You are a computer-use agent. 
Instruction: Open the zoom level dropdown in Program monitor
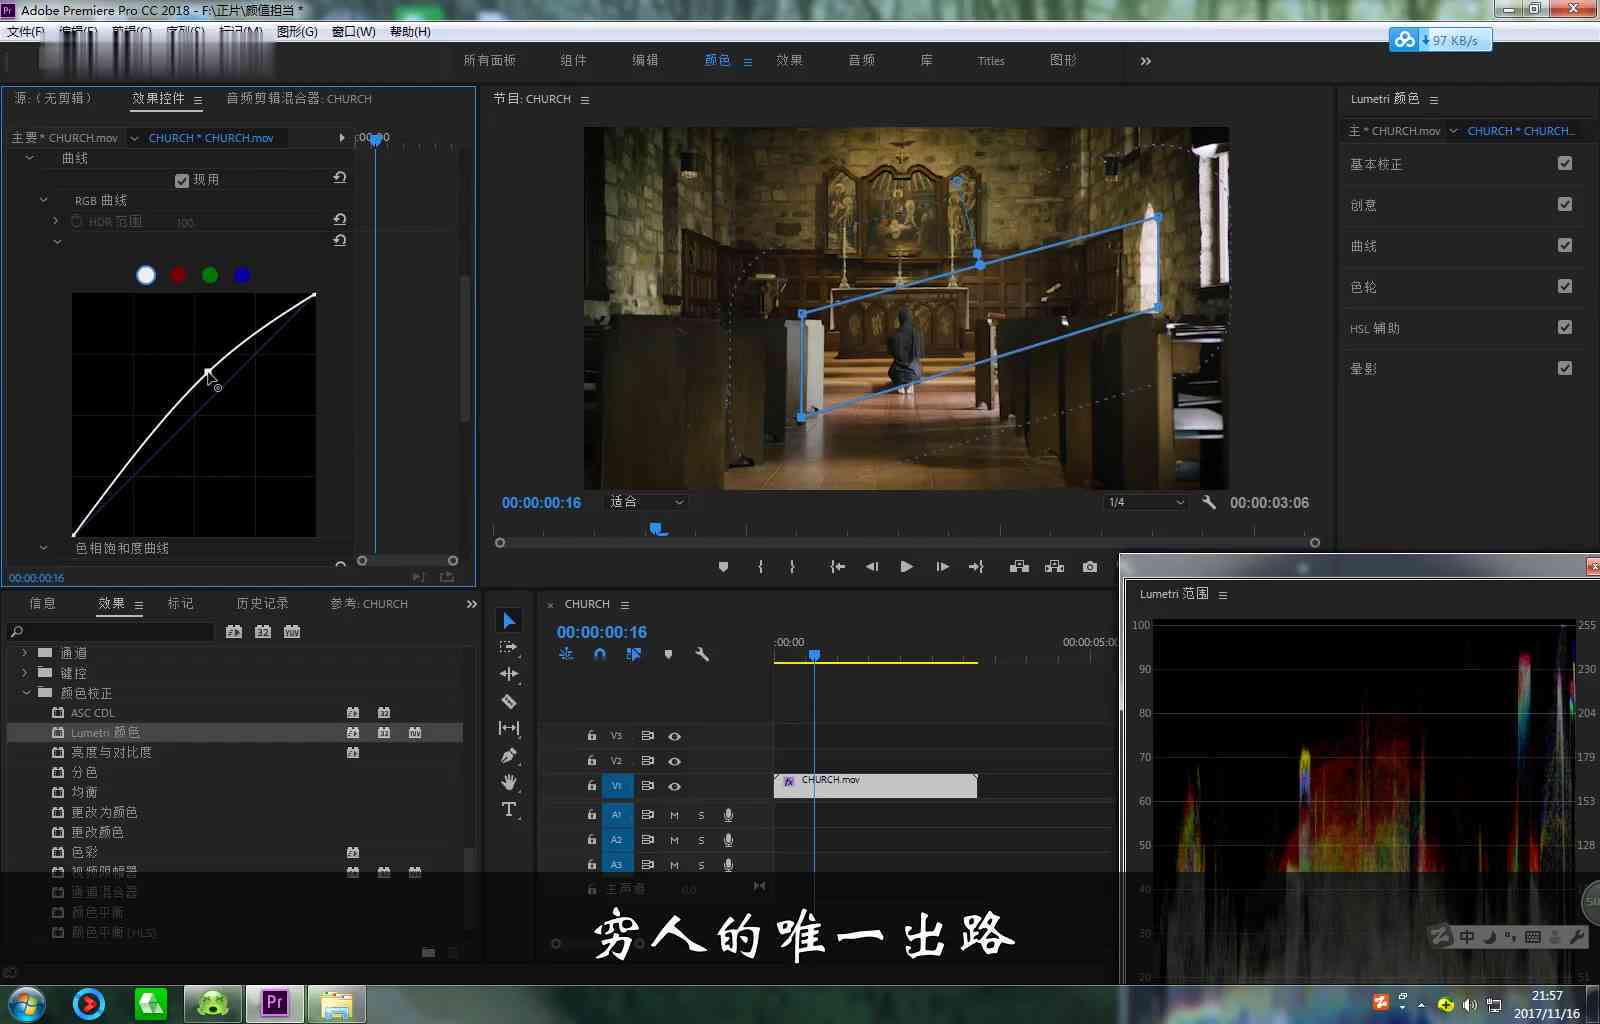(x=647, y=502)
